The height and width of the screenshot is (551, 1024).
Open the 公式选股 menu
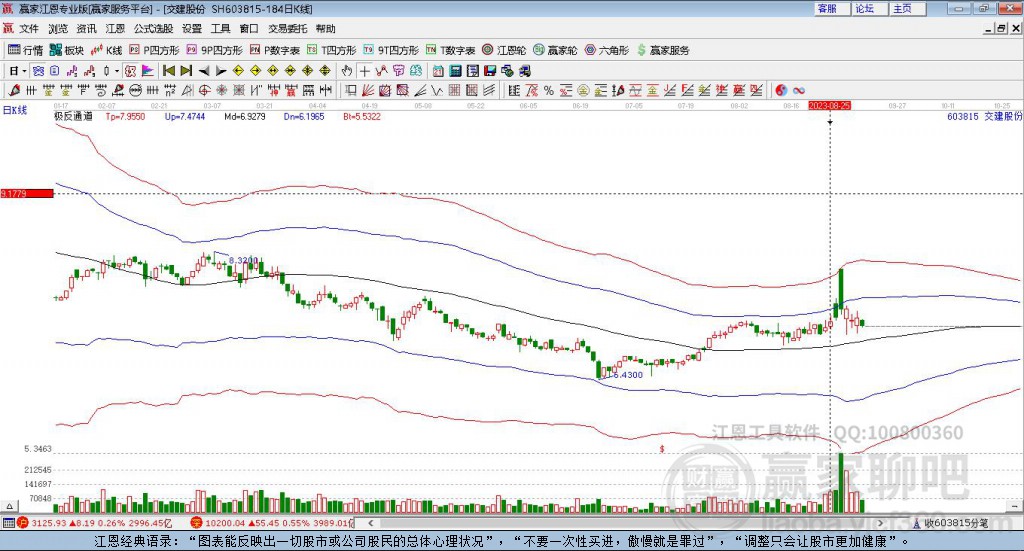click(153, 29)
